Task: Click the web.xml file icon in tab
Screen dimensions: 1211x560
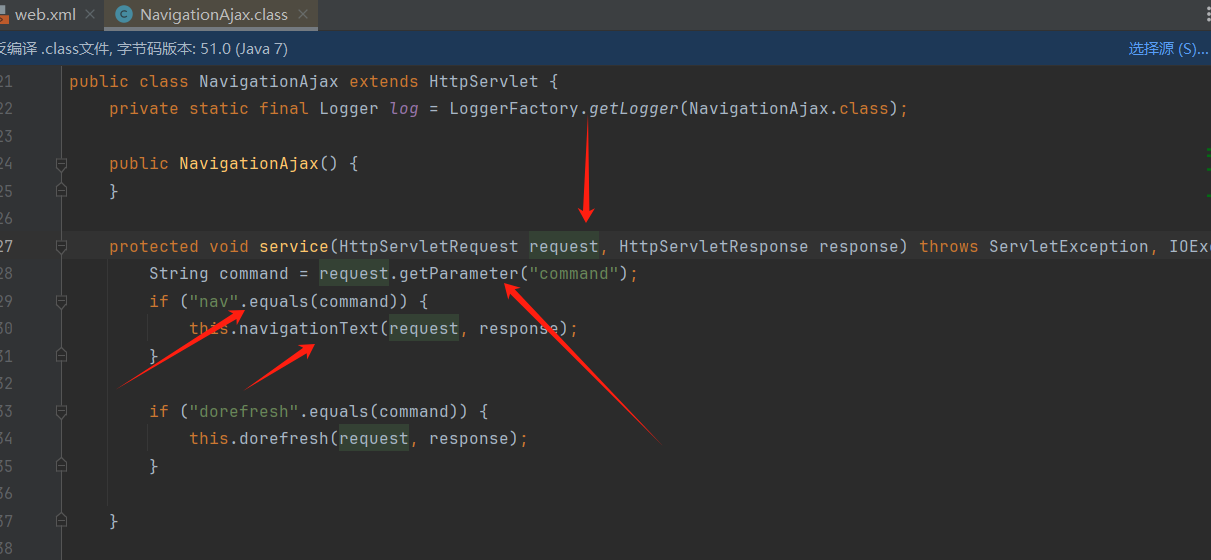Action: tap(3, 15)
